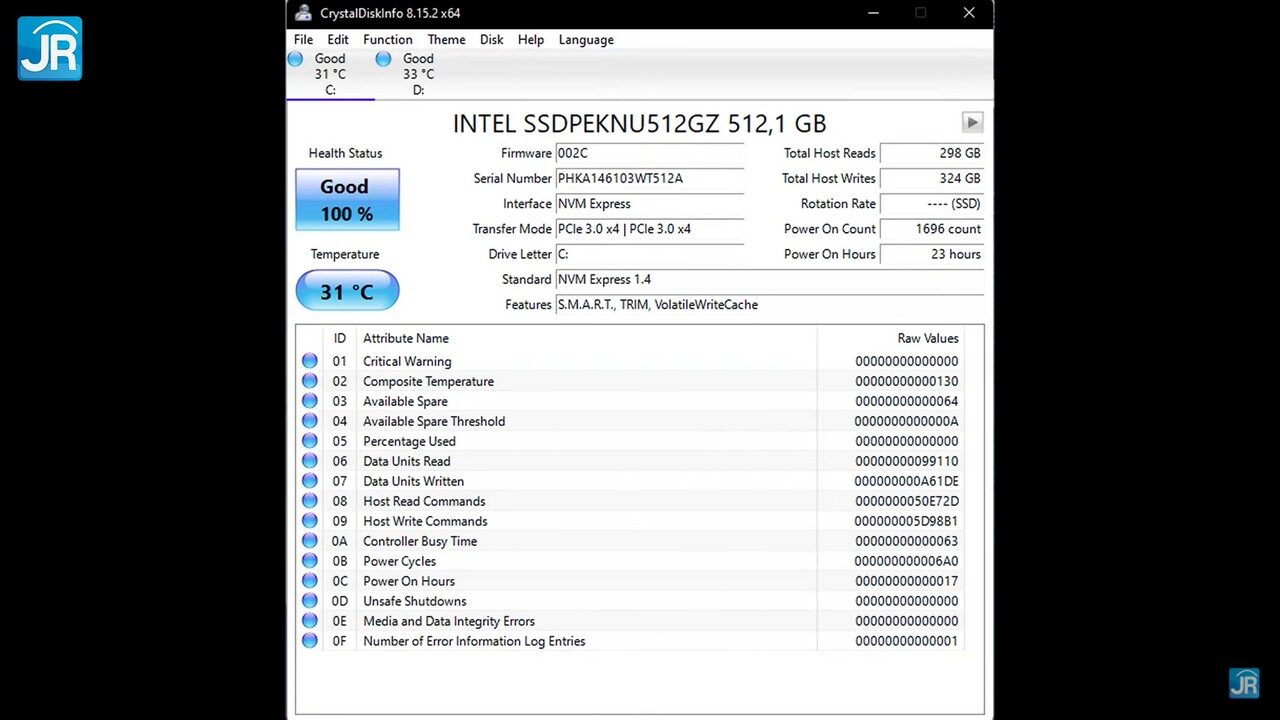
Task: Click the blue status orb for drive C:
Action: (x=295, y=59)
